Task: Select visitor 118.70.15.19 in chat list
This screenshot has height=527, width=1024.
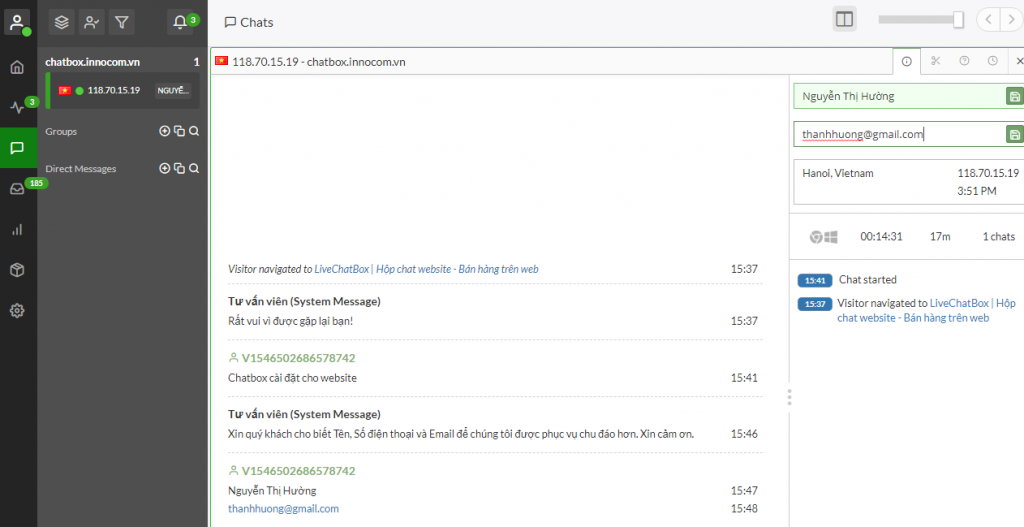Action: (122, 91)
